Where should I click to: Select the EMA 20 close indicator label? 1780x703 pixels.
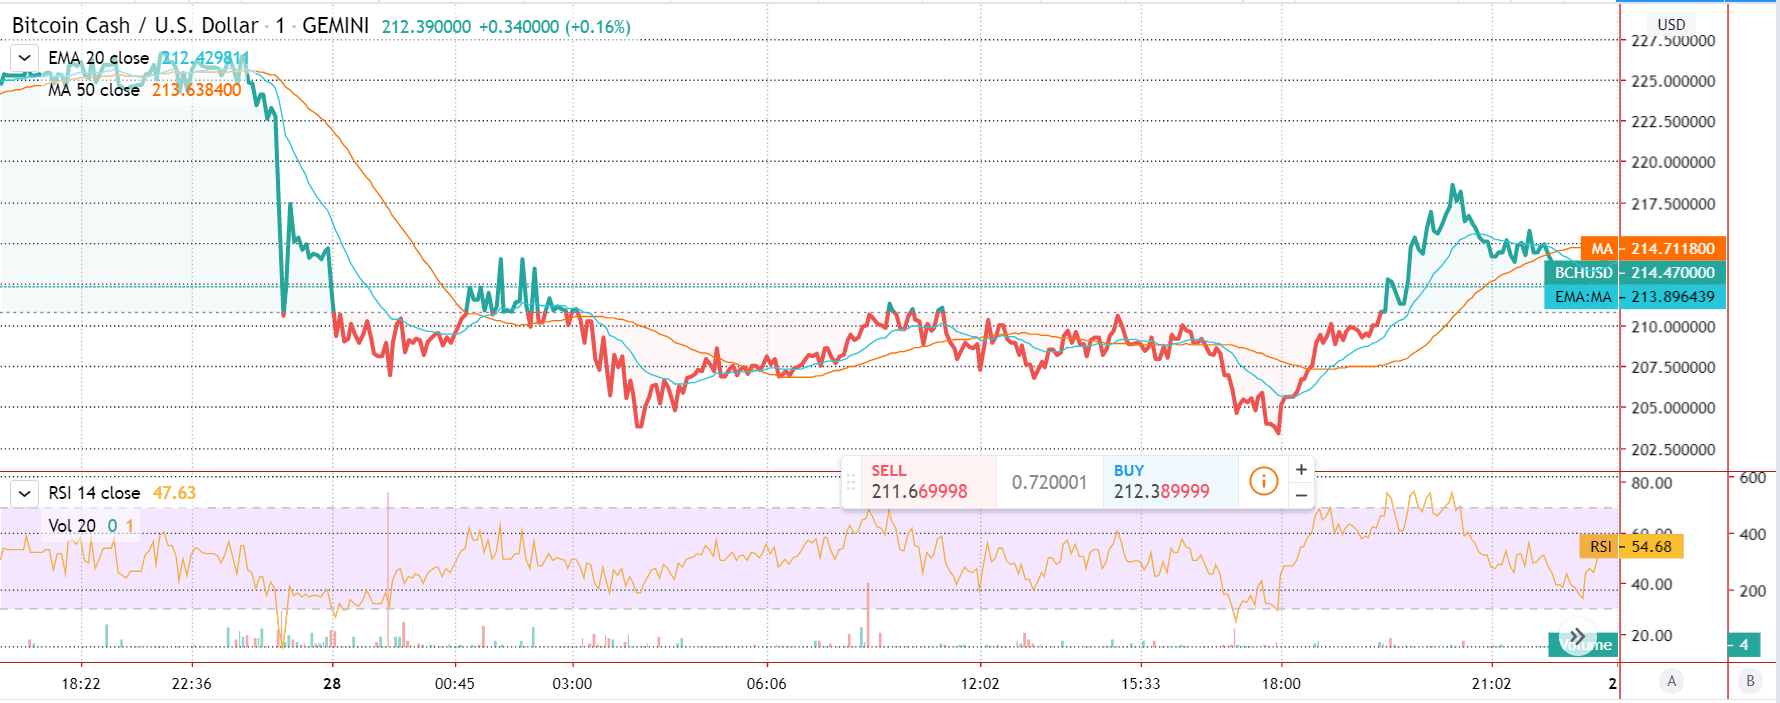click(x=99, y=58)
